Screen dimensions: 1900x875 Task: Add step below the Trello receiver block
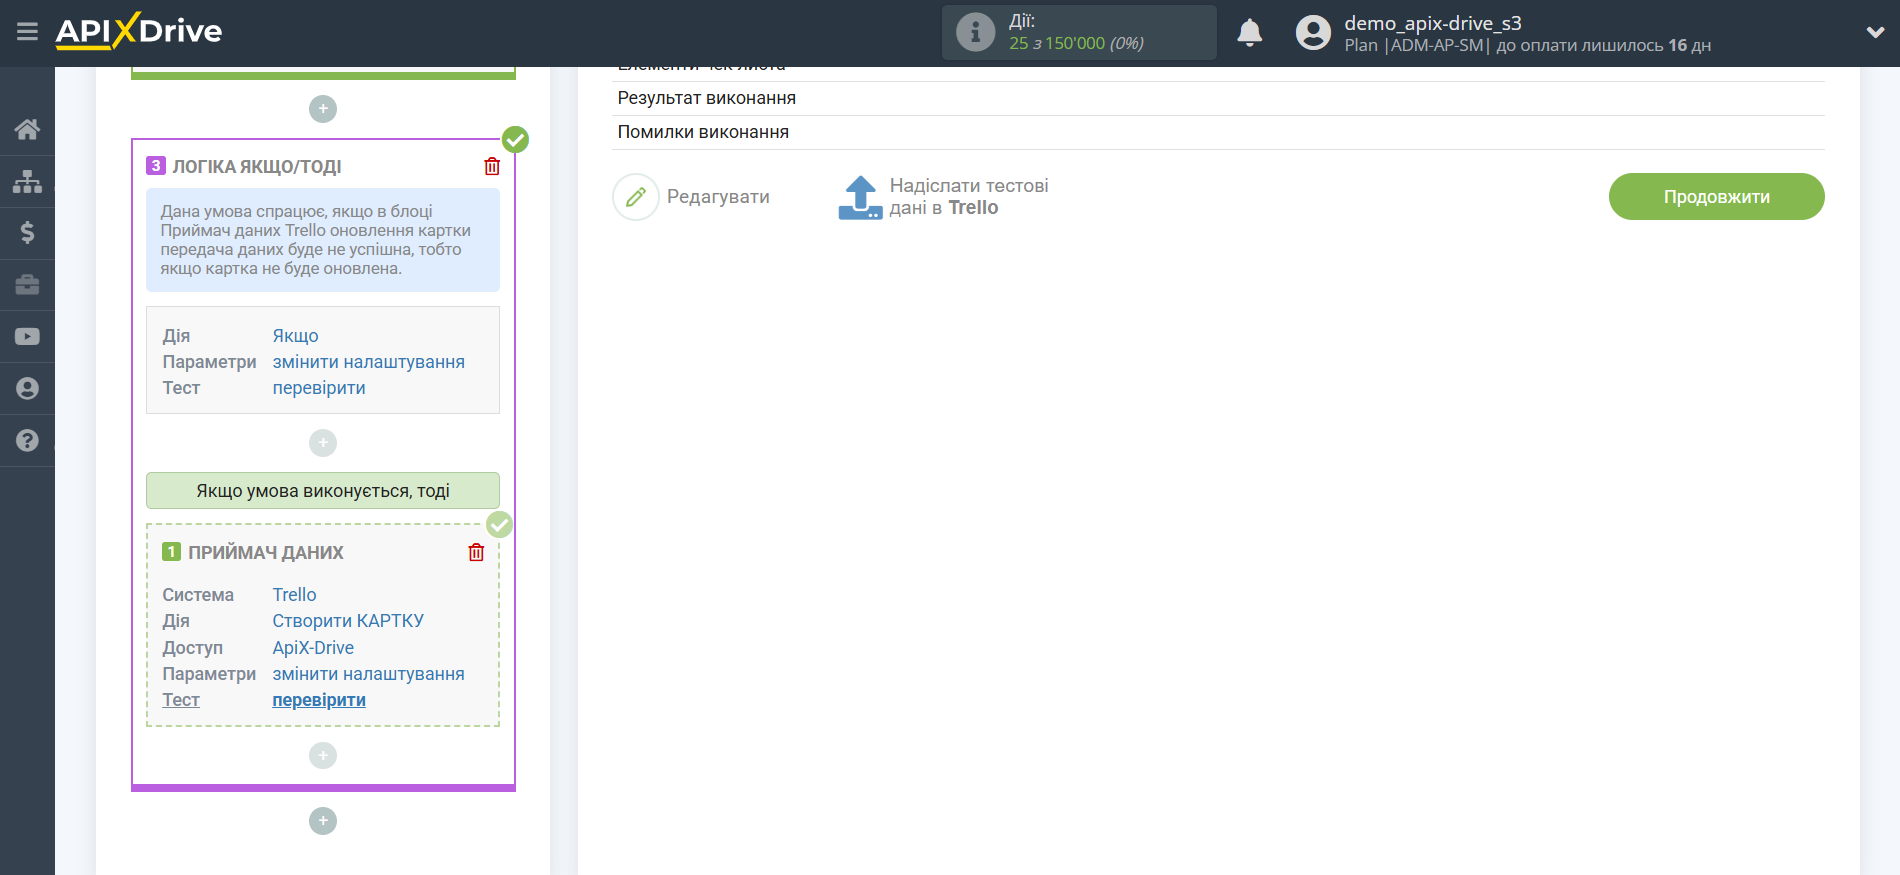tap(323, 756)
